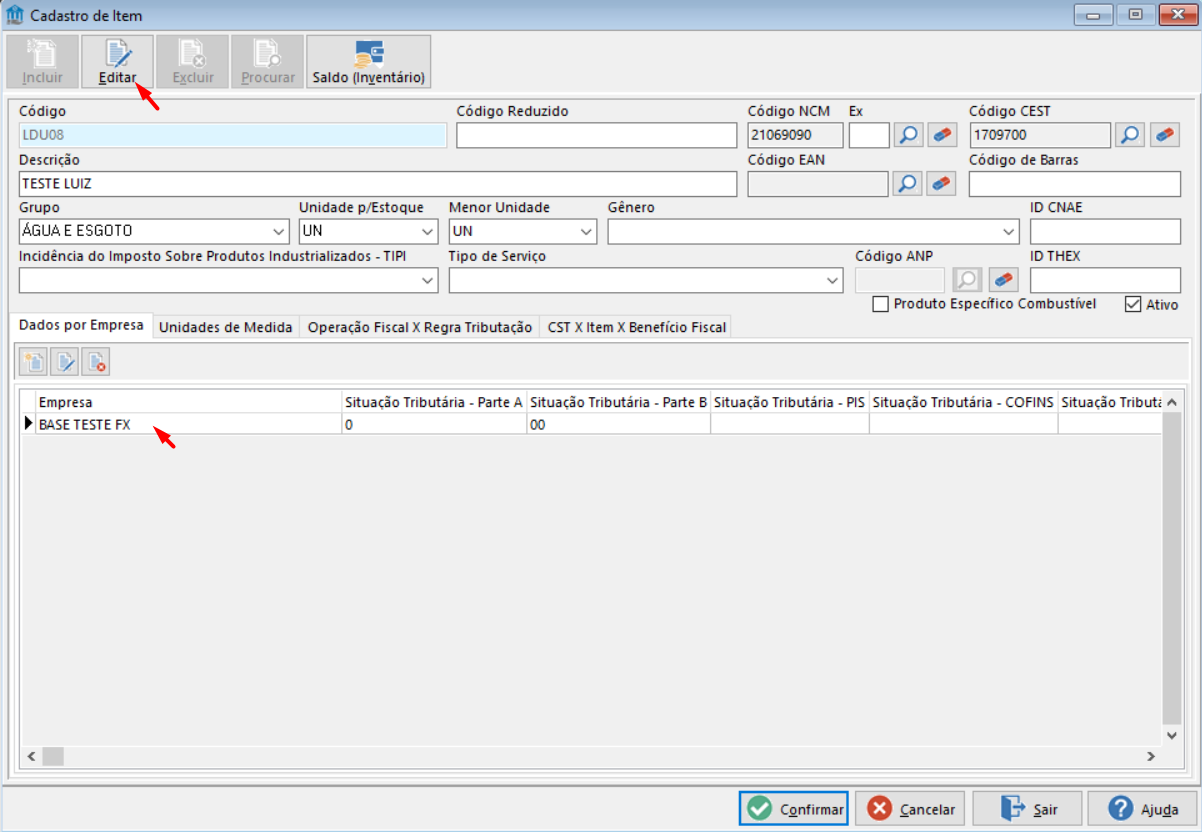The image size is (1202, 832).
Task: Click Situação Tributária - Parte B header
Action: pyautogui.click(x=619, y=402)
